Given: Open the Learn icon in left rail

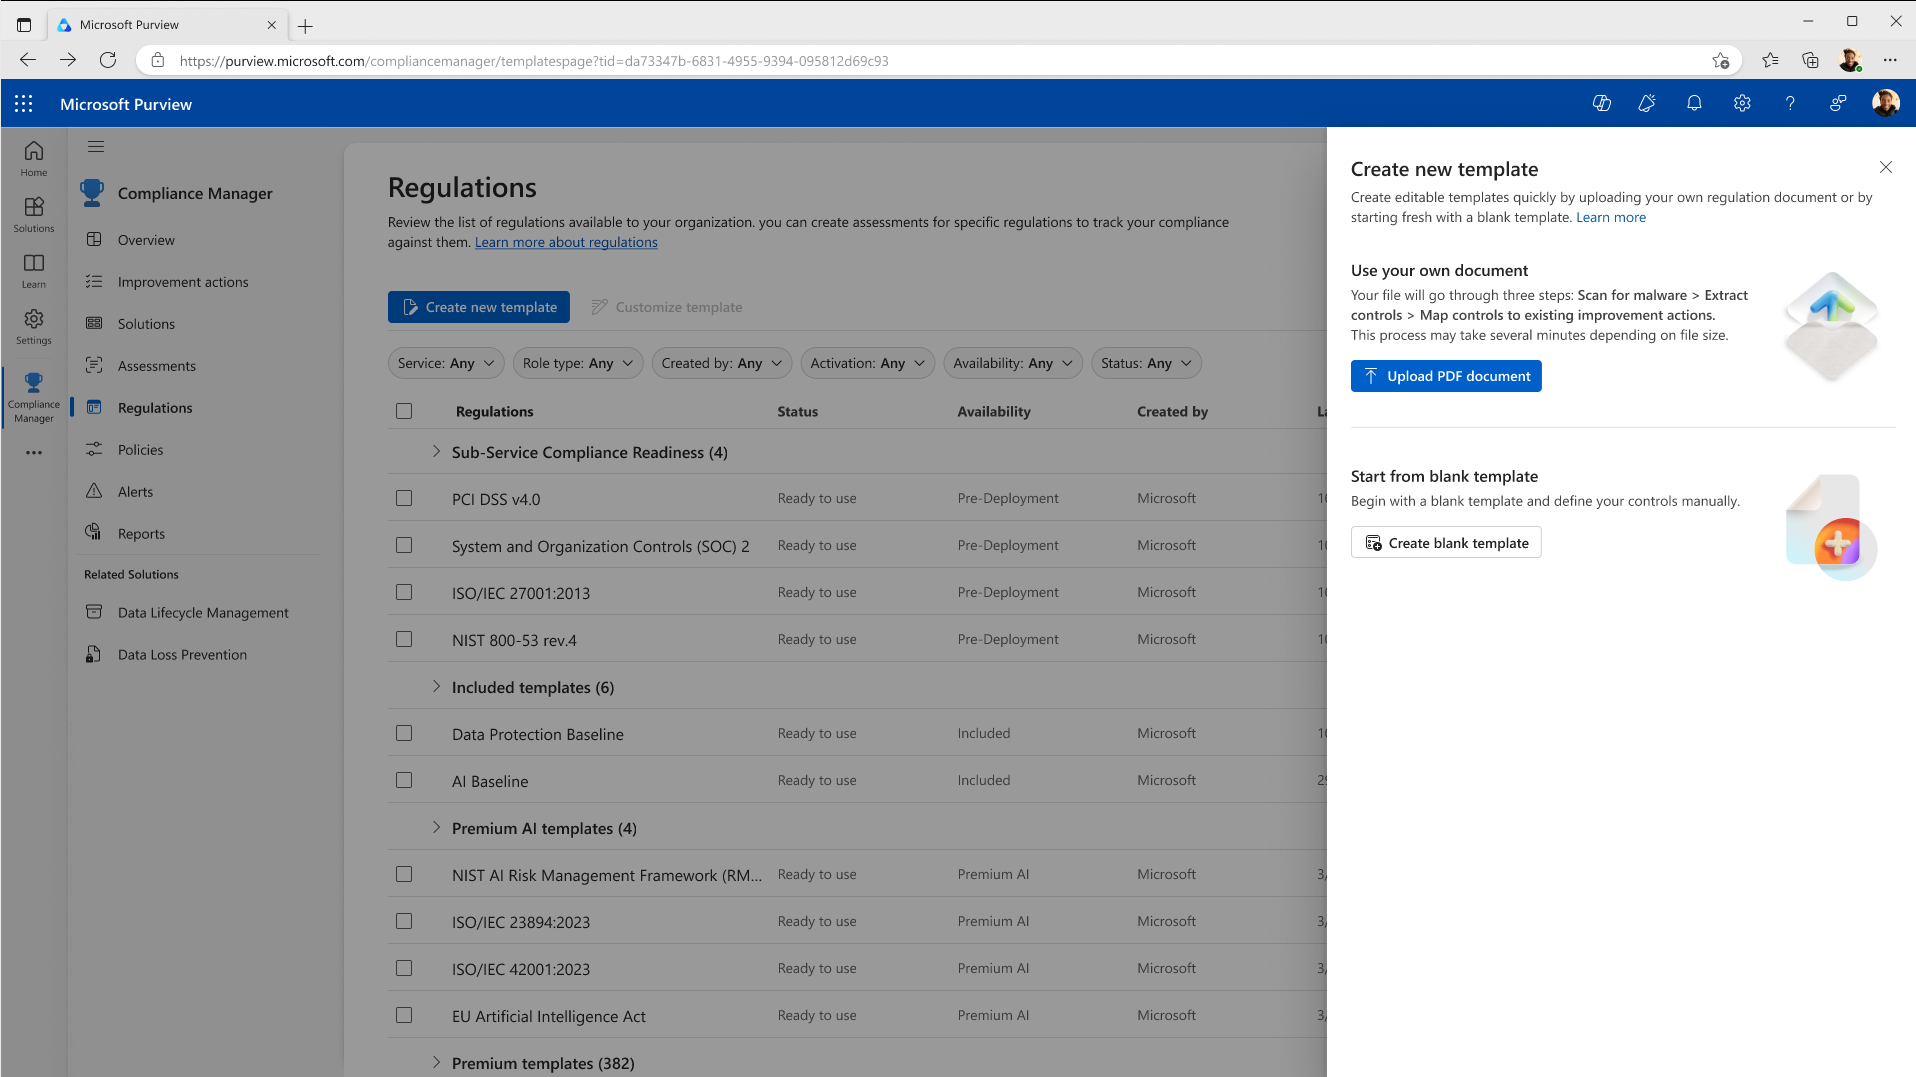Looking at the screenshot, I should click(x=34, y=270).
